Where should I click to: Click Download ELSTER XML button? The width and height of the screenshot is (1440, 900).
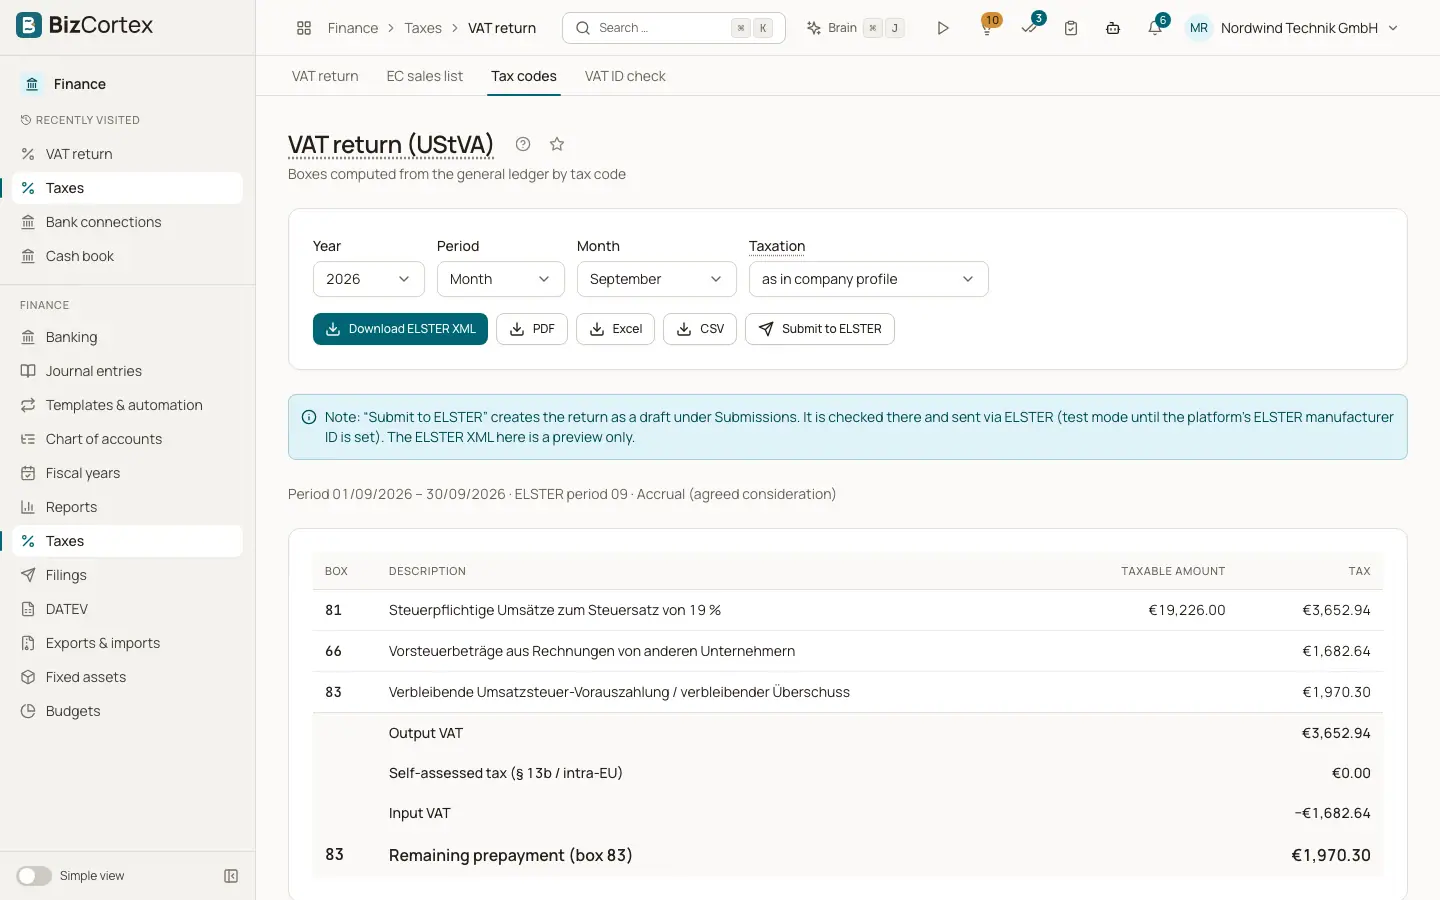(x=400, y=329)
